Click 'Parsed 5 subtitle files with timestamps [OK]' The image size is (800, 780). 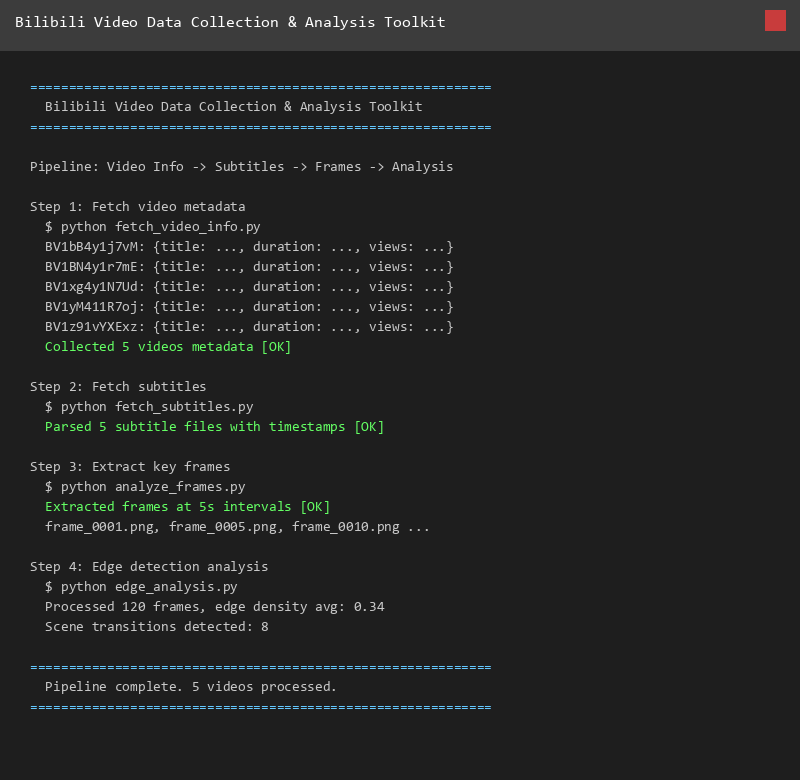[214, 427]
